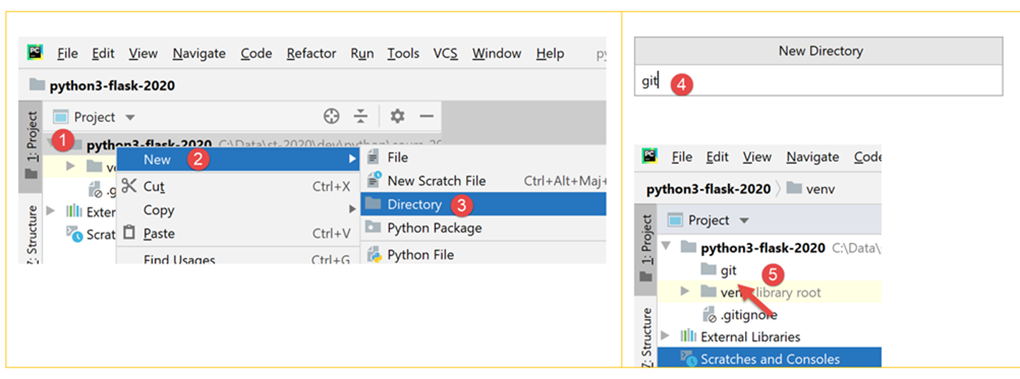Open the Navigate menu in left window
This screenshot has width=1020, height=379.
[199, 53]
